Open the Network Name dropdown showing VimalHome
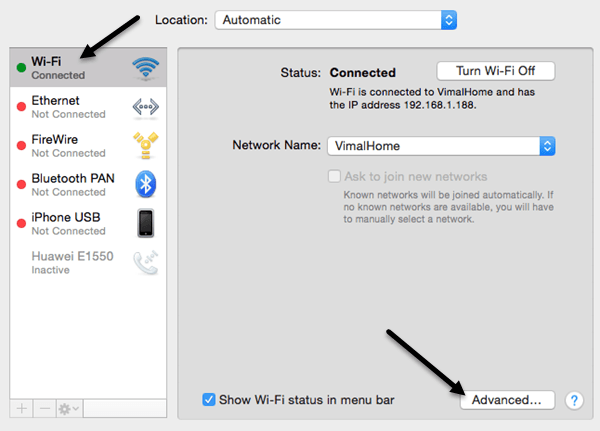The image size is (600, 431). (441, 146)
